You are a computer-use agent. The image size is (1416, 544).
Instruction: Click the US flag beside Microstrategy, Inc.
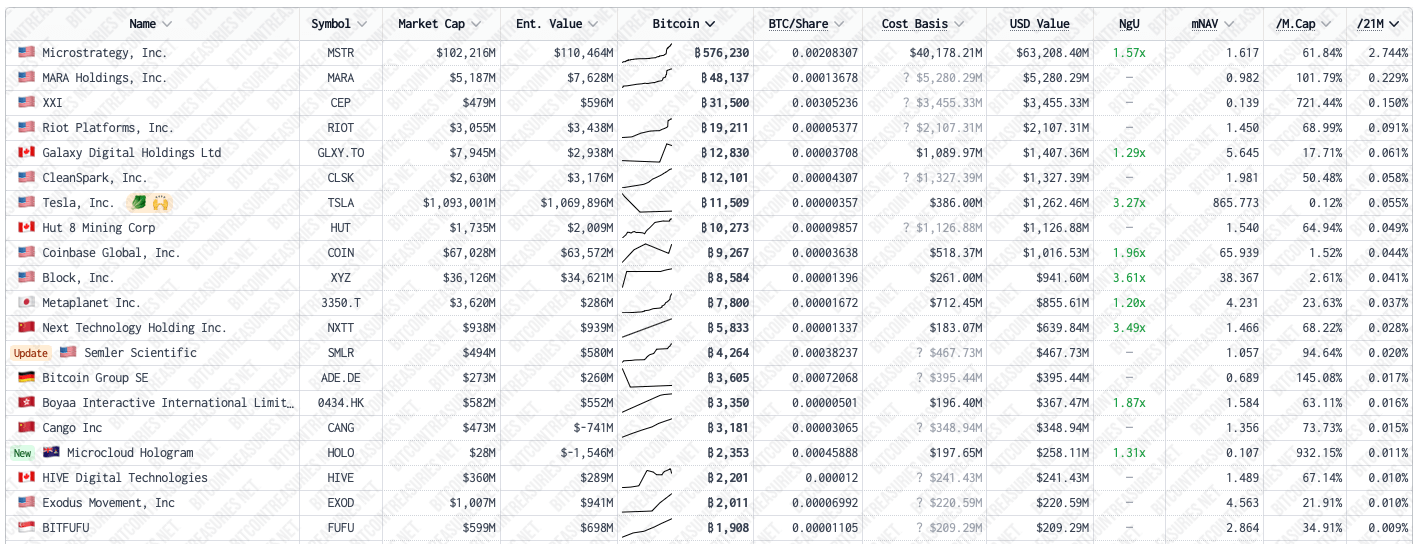(x=26, y=53)
